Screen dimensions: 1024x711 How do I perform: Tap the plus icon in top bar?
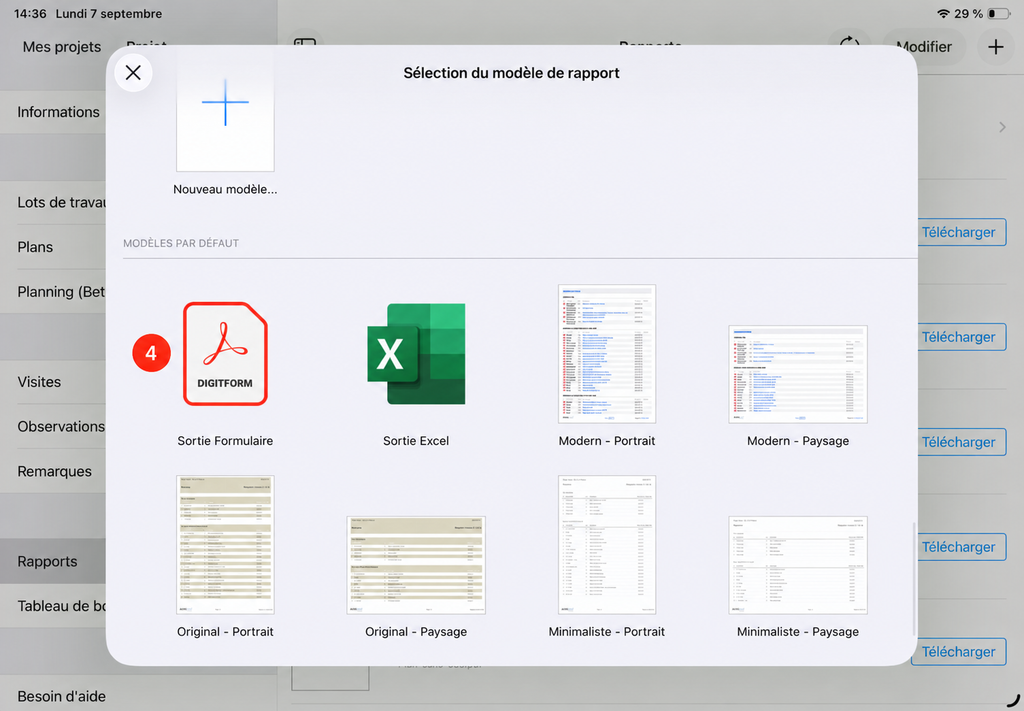(995, 47)
